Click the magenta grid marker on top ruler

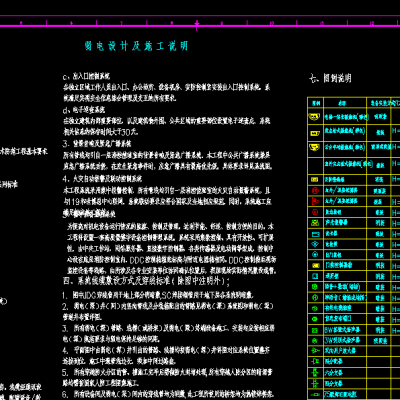197,24
